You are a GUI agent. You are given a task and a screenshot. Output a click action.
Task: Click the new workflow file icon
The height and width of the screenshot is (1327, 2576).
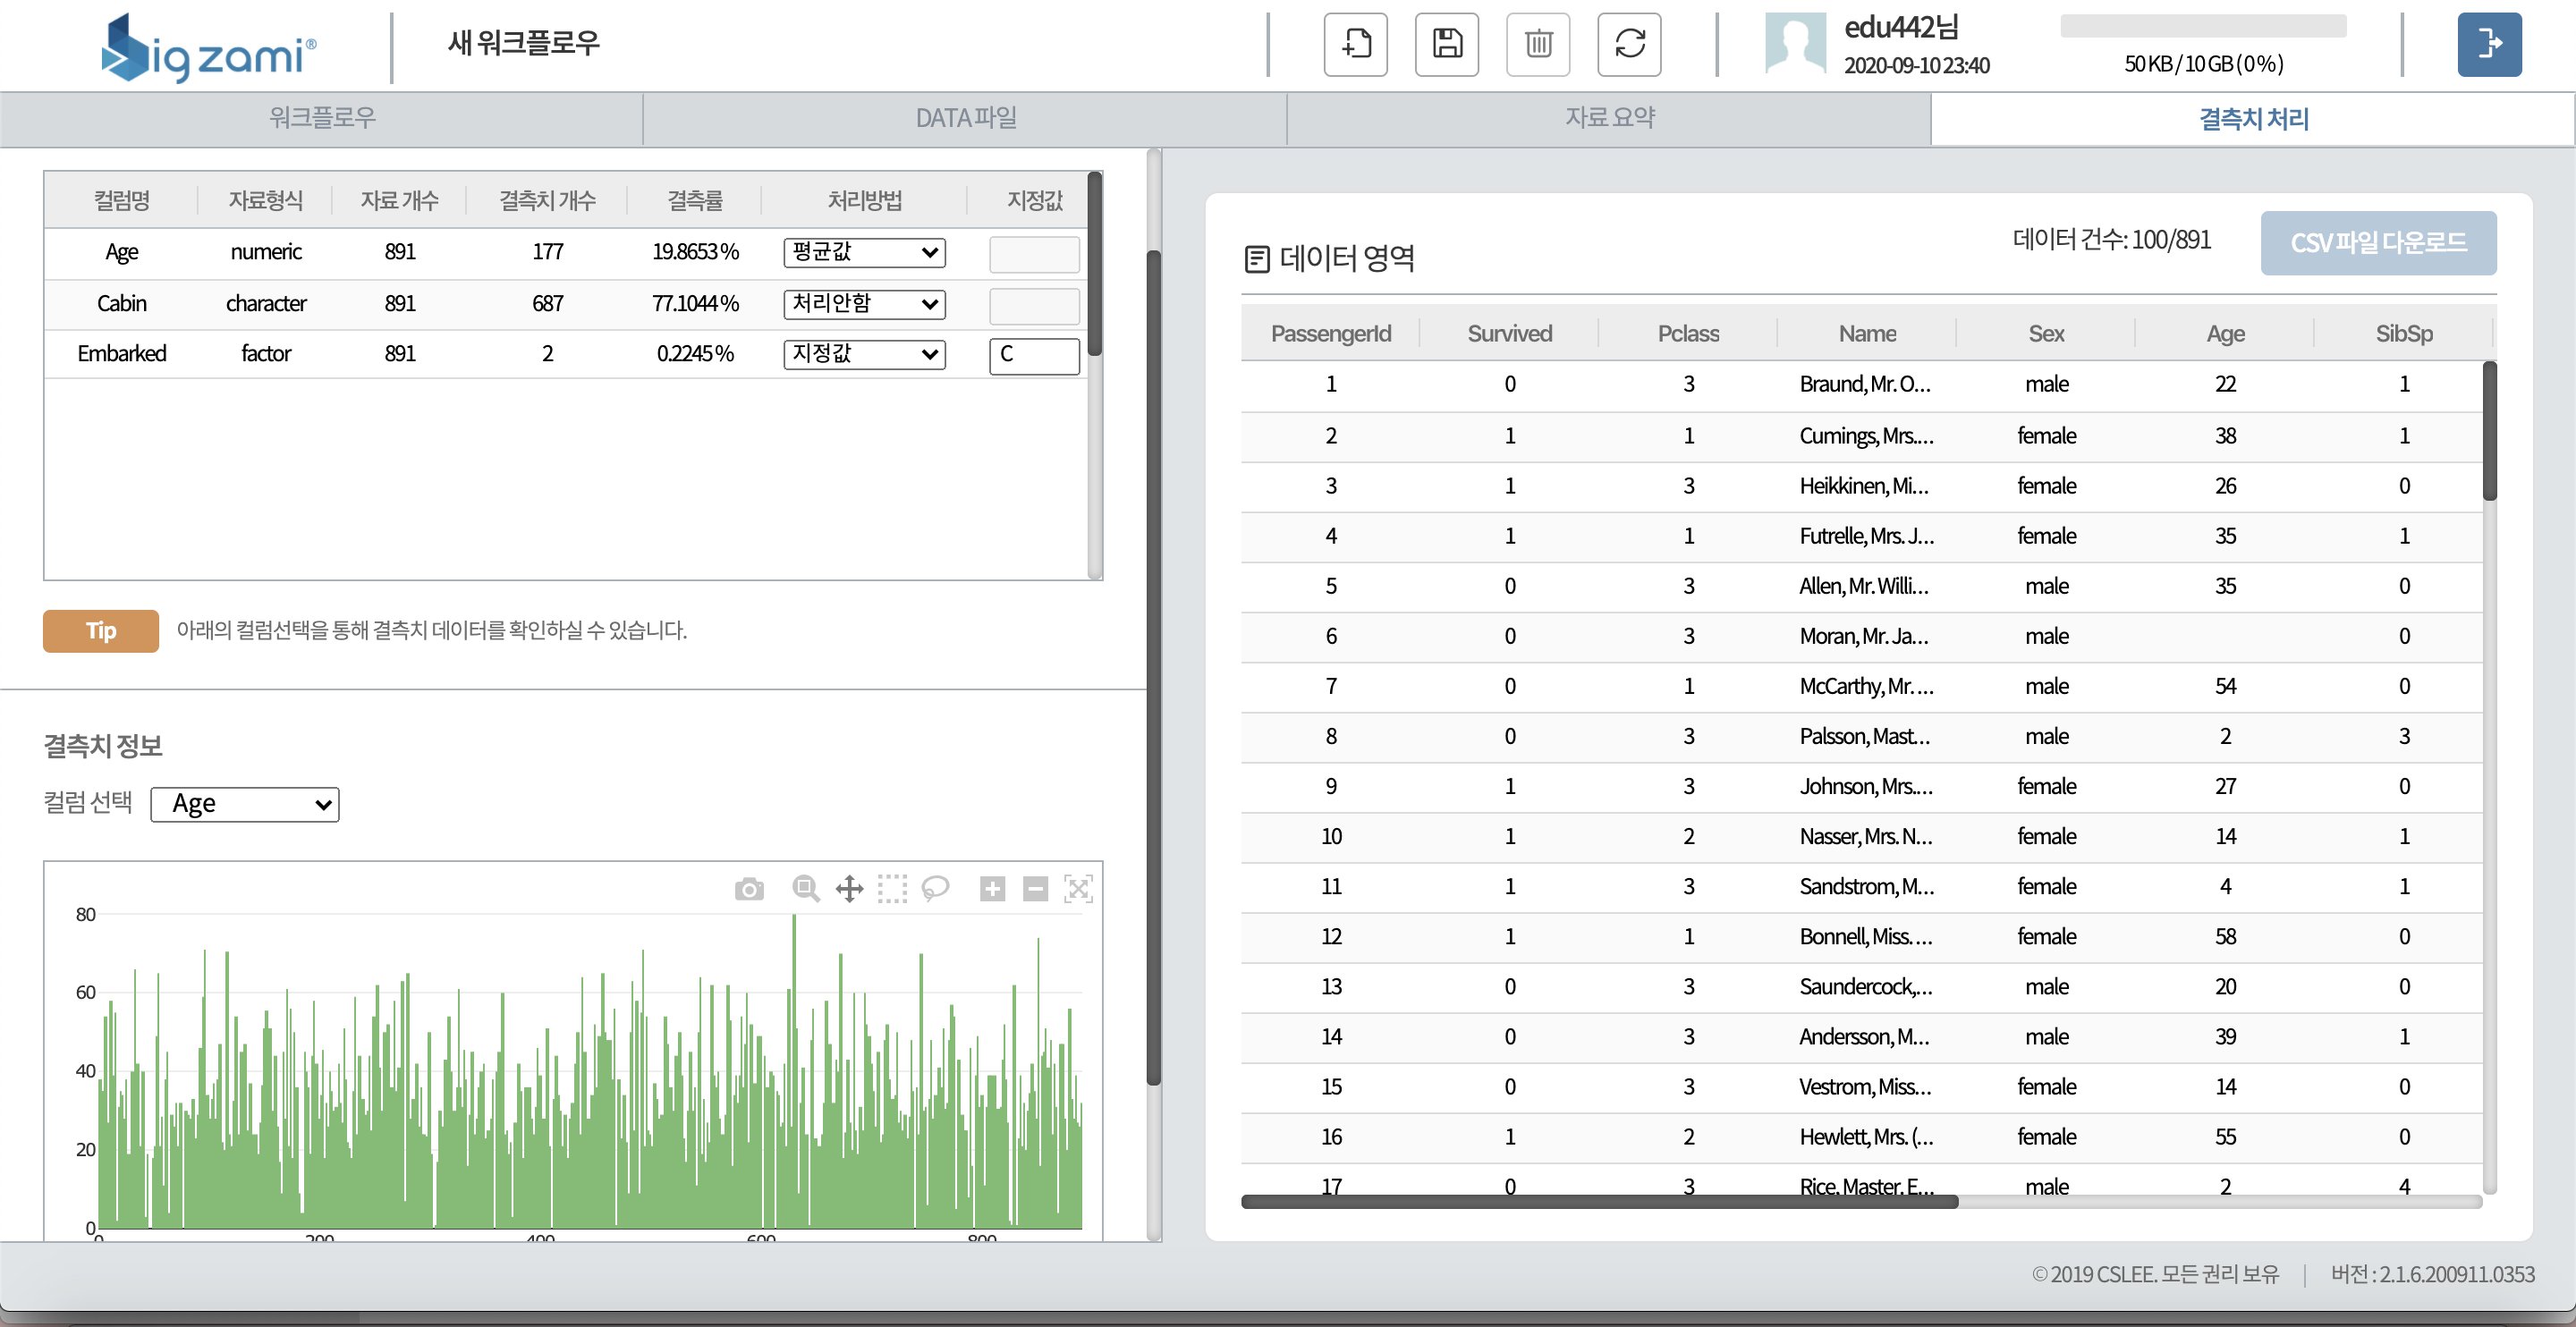(x=1355, y=44)
